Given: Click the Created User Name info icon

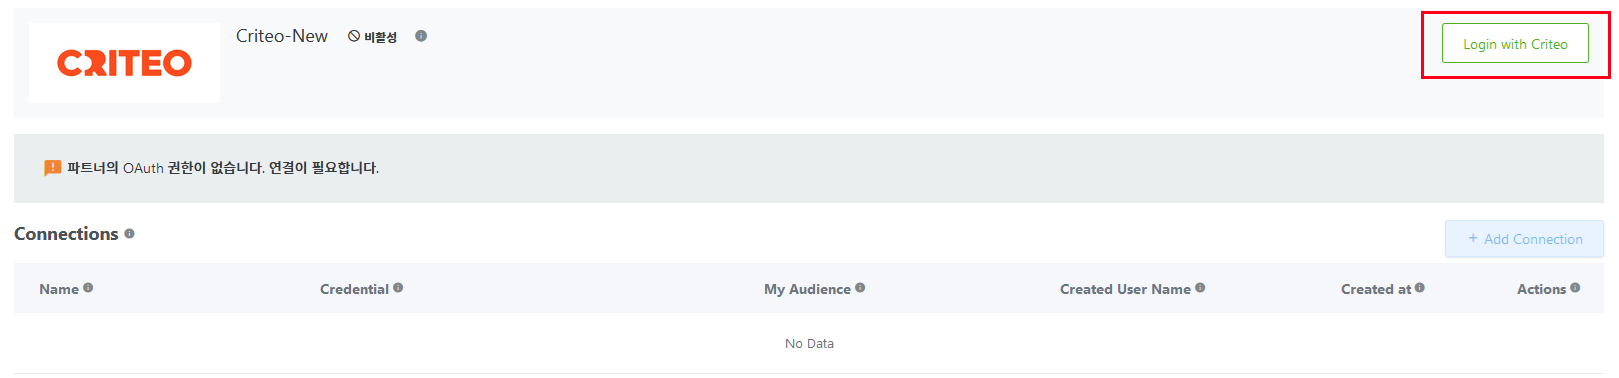Looking at the screenshot, I should tap(1200, 288).
